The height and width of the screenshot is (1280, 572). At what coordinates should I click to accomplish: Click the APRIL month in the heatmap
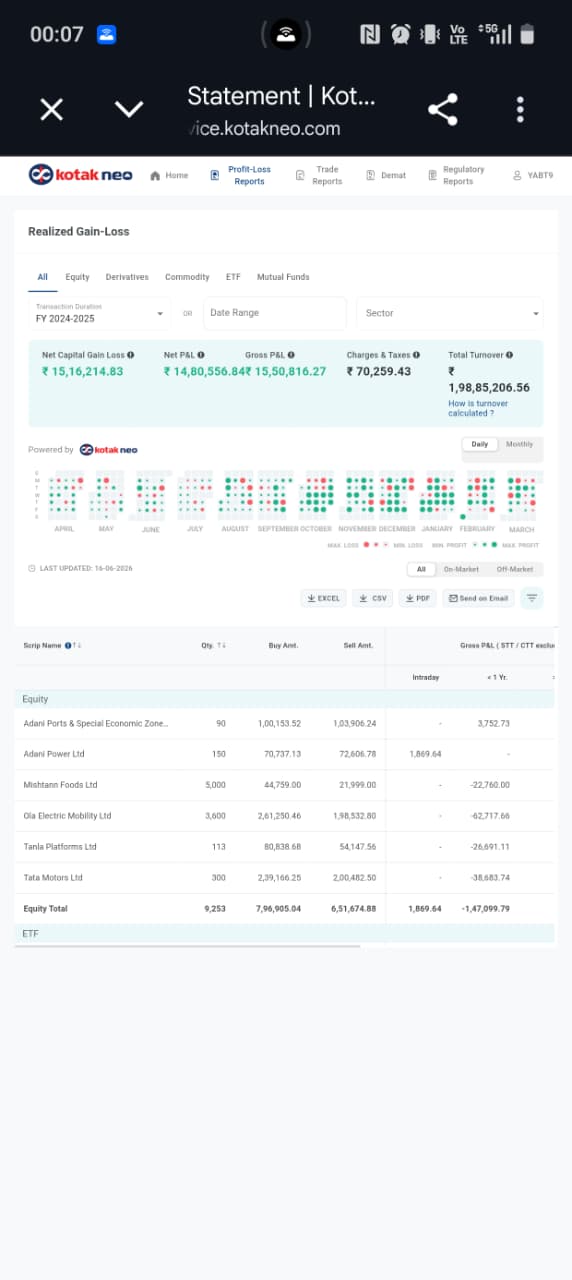[x=64, y=529]
